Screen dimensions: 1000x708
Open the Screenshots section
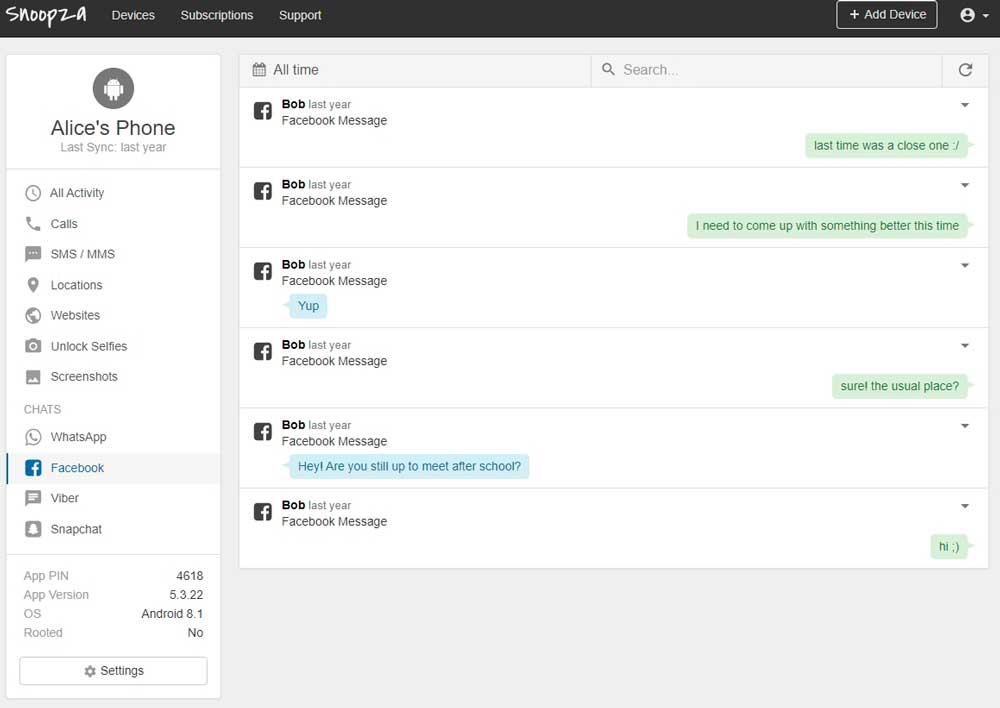[84, 377]
